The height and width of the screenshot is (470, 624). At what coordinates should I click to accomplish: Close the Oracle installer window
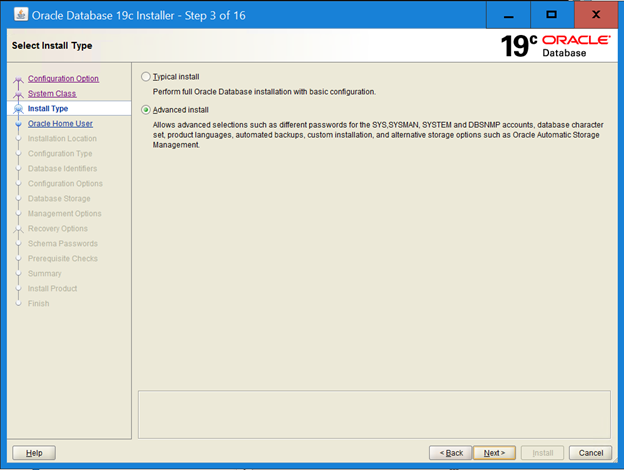coord(596,15)
